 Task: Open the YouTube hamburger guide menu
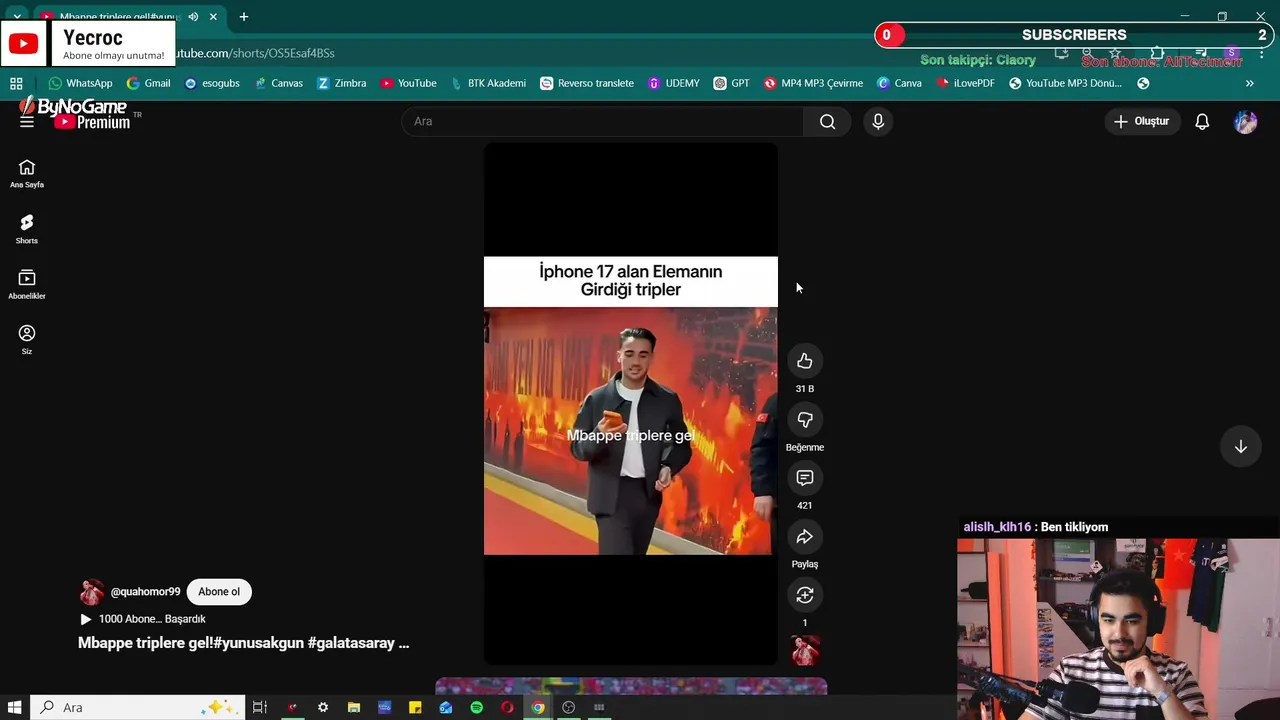(x=27, y=121)
